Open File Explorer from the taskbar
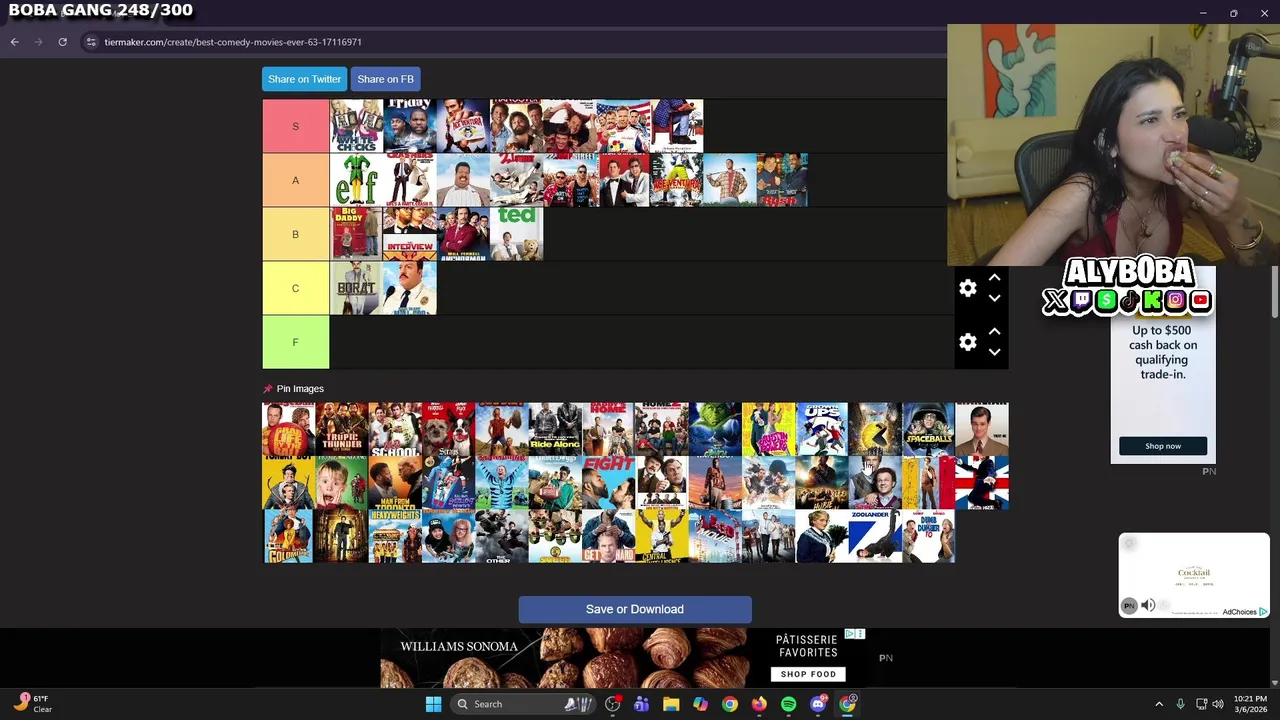Viewport: 1280px width, 720px height. pos(671,704)
